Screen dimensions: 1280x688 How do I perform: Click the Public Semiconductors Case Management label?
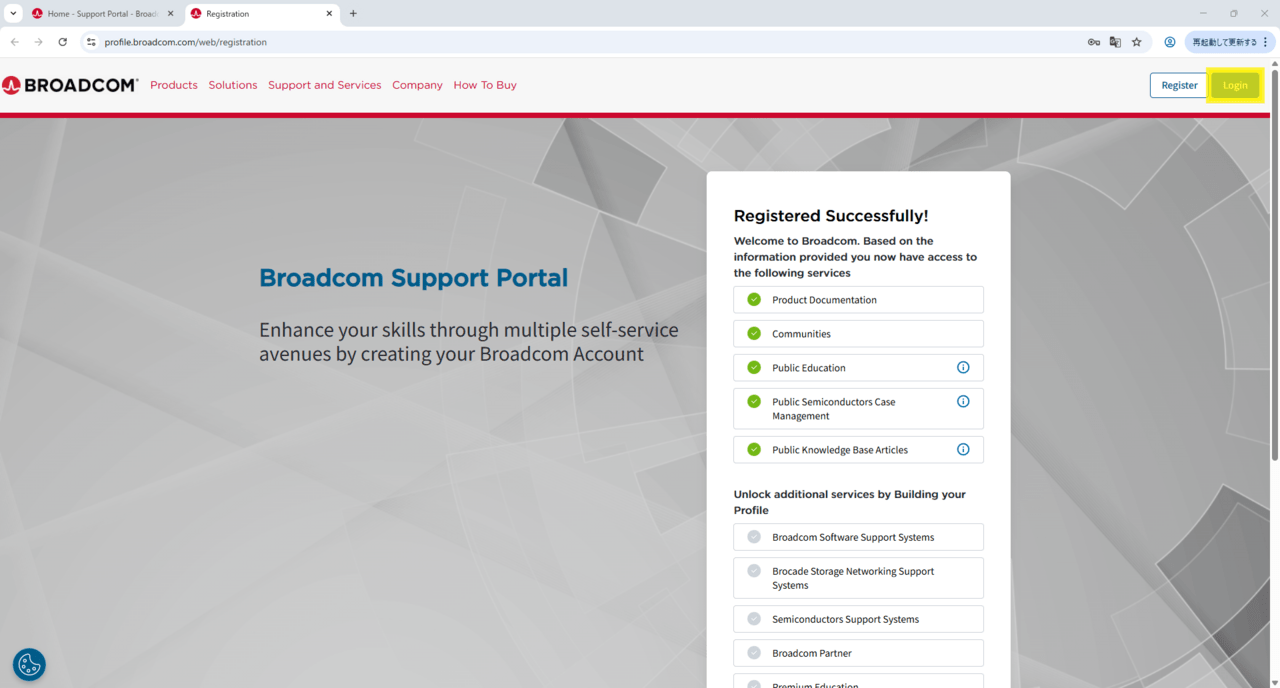pos(834,409)
